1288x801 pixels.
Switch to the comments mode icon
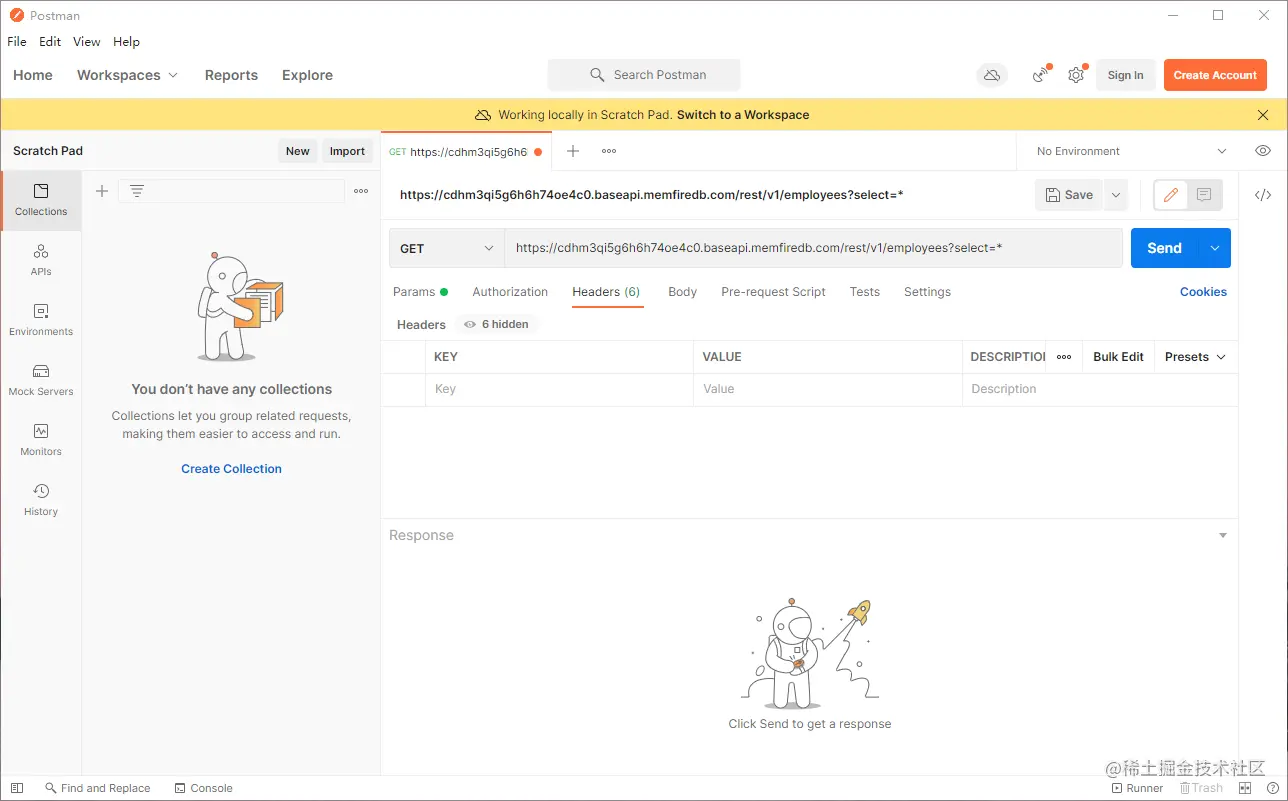click(x=1204, y=195)
